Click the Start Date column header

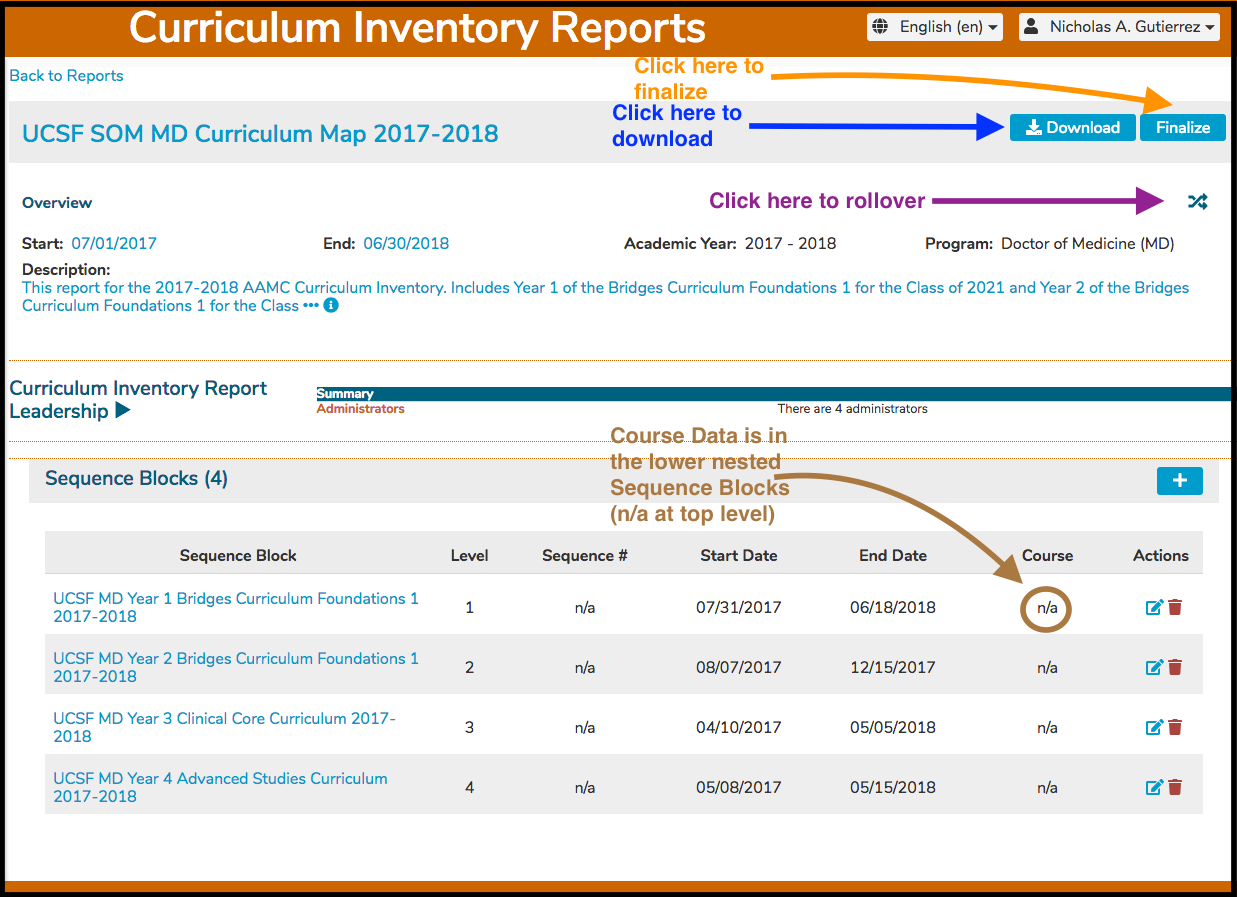pos(739,555)
